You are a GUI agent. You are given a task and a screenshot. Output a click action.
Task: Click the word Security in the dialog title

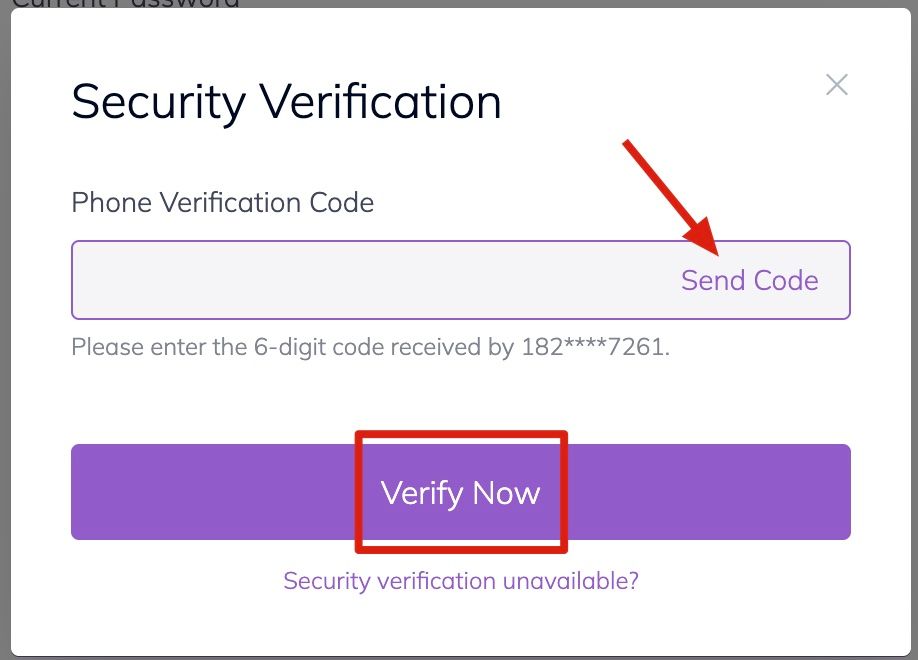(x=158, y=102)
